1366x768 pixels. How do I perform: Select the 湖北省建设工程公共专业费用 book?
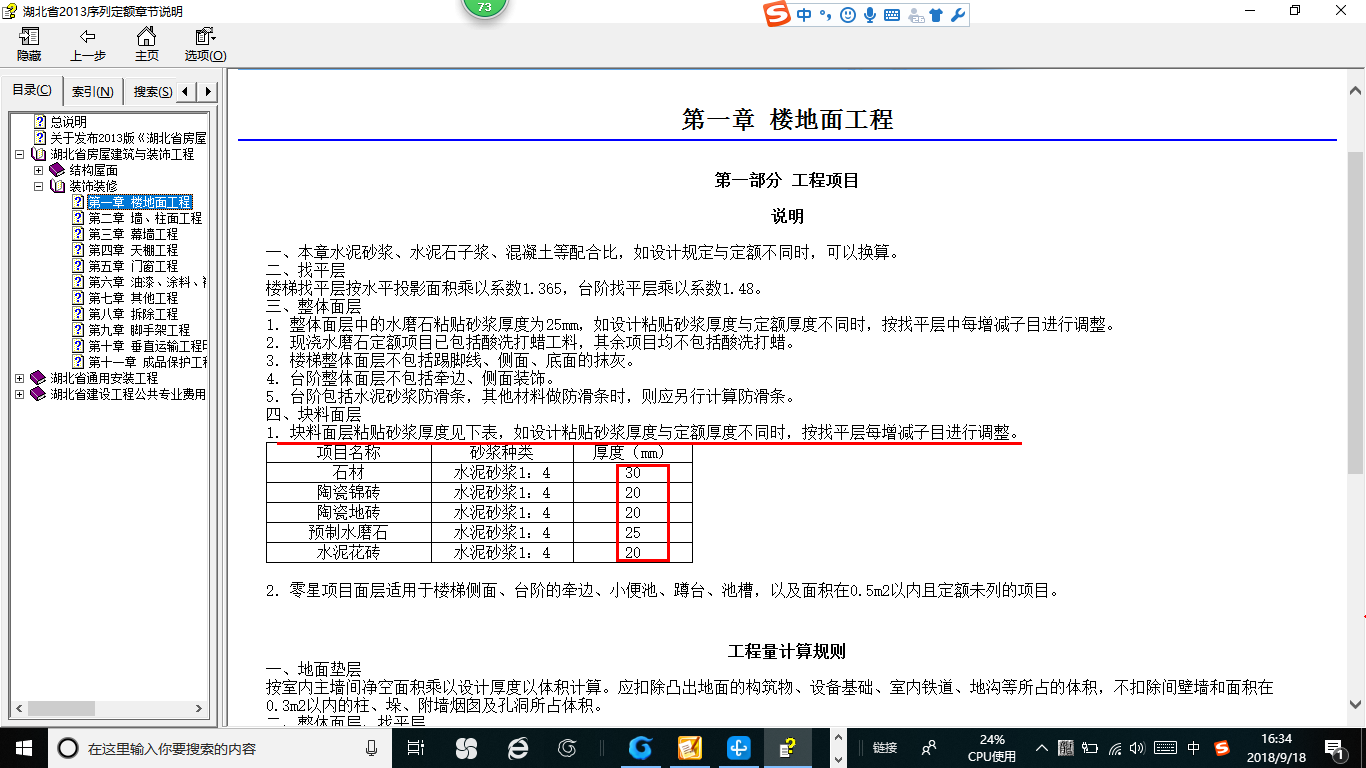pyautogui.click(x=128, y=394)
